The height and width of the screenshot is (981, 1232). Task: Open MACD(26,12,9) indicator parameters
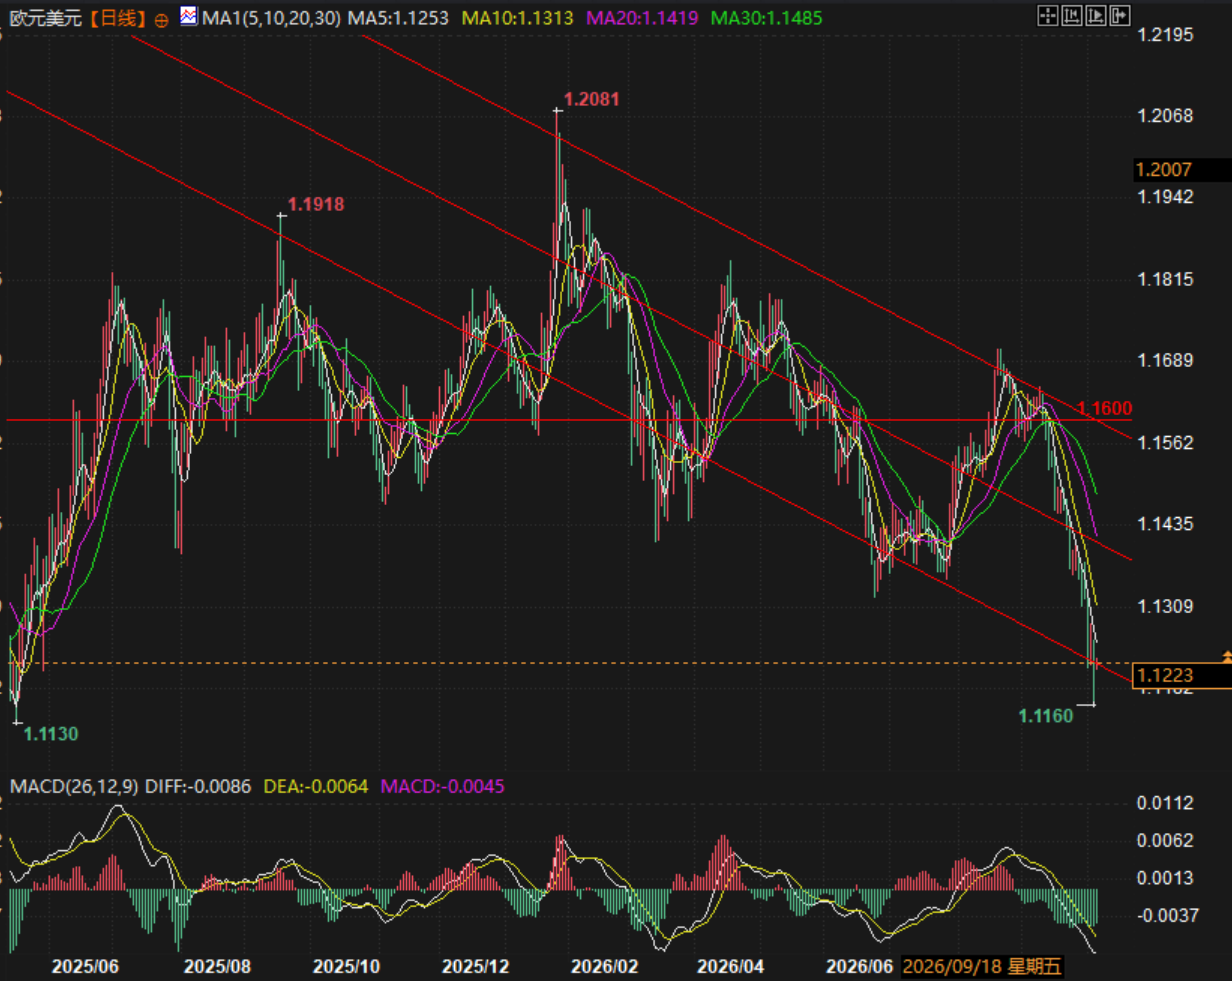(x=75, y=786)
